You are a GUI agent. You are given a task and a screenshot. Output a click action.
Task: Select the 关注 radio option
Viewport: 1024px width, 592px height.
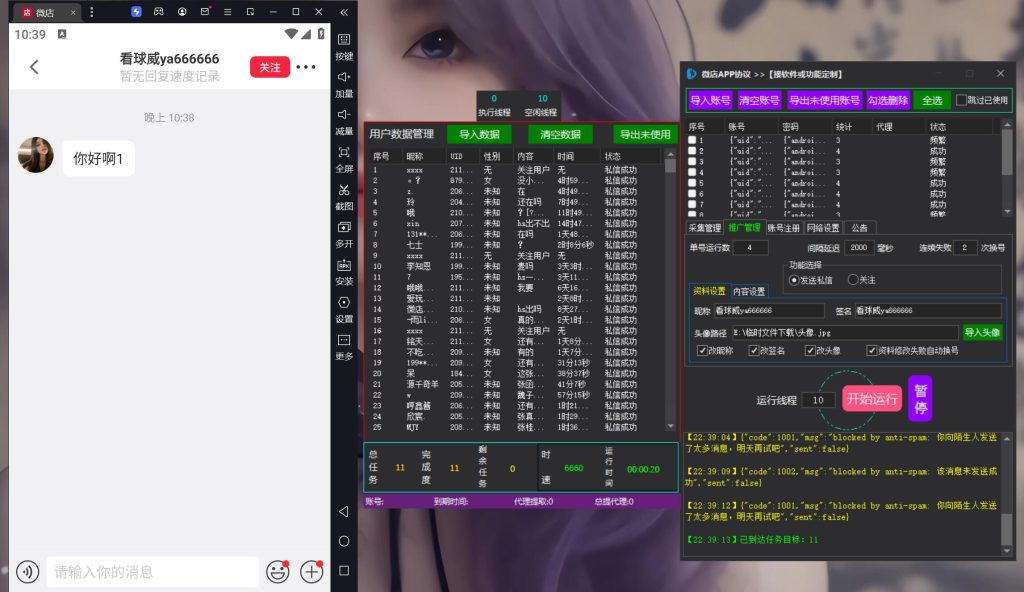click(852, 280)
